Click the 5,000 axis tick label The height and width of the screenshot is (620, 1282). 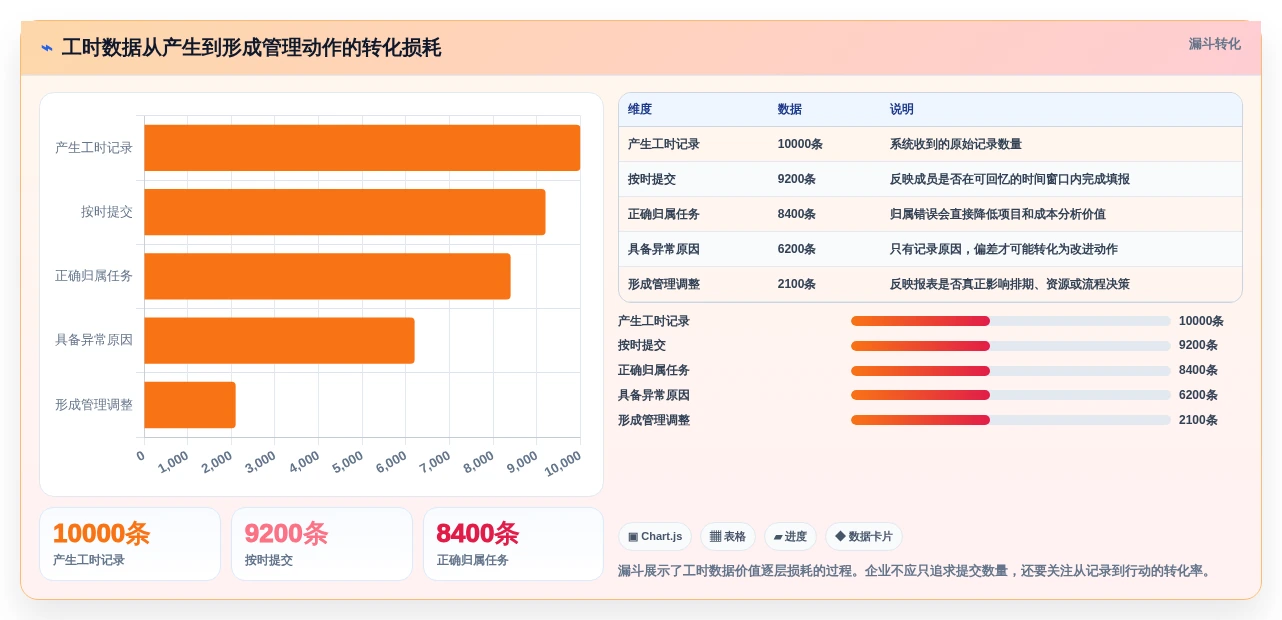click(x=348, y=462)
